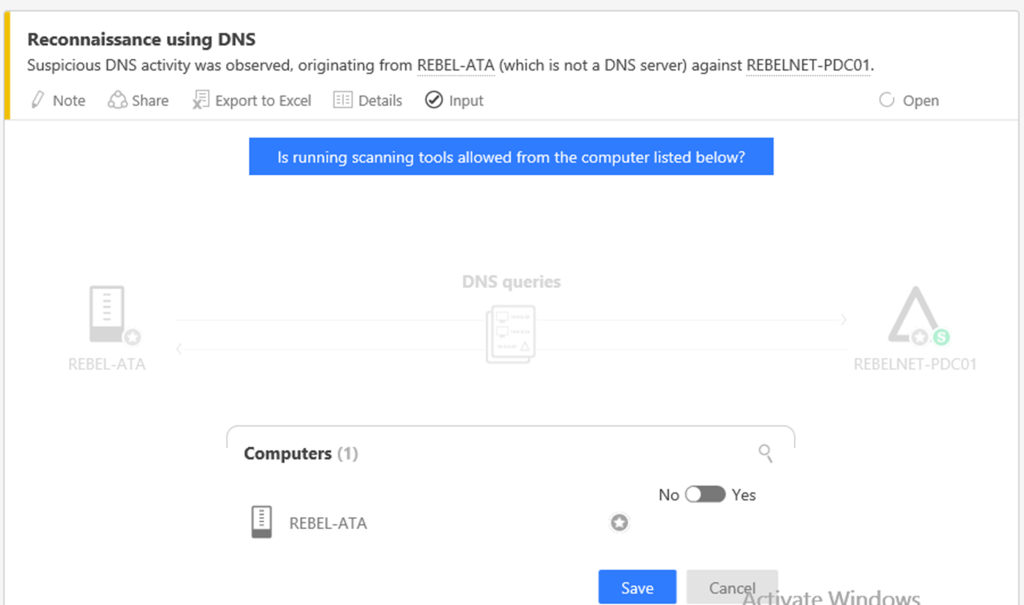Viewport: 1024px width, 605px height.
Task: Click the REBELNET-PDC01 link in description
Action: (809, 65)
